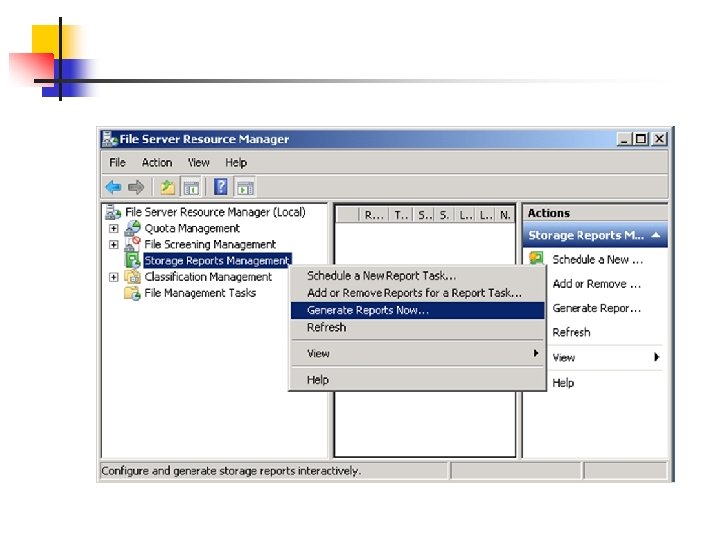This screenshot has width=720, height=540.
Task: Click View in the Actions pane
Action: pos(564,358)
